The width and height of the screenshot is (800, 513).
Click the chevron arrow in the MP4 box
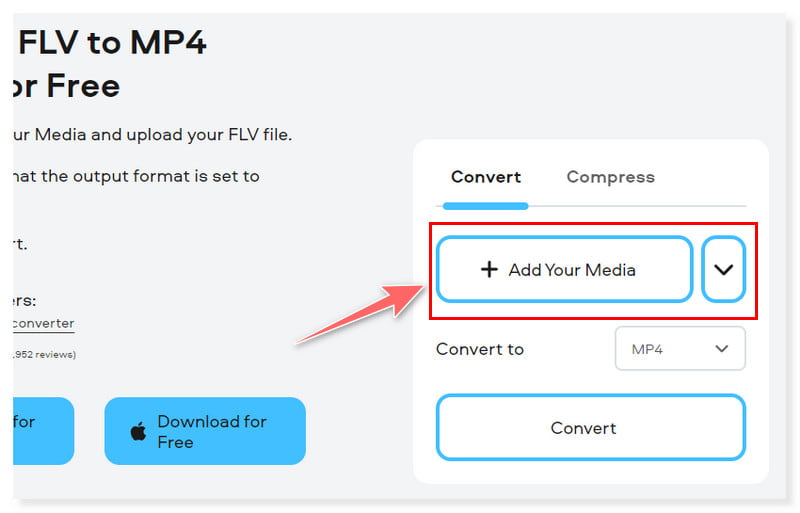(722, 349)
